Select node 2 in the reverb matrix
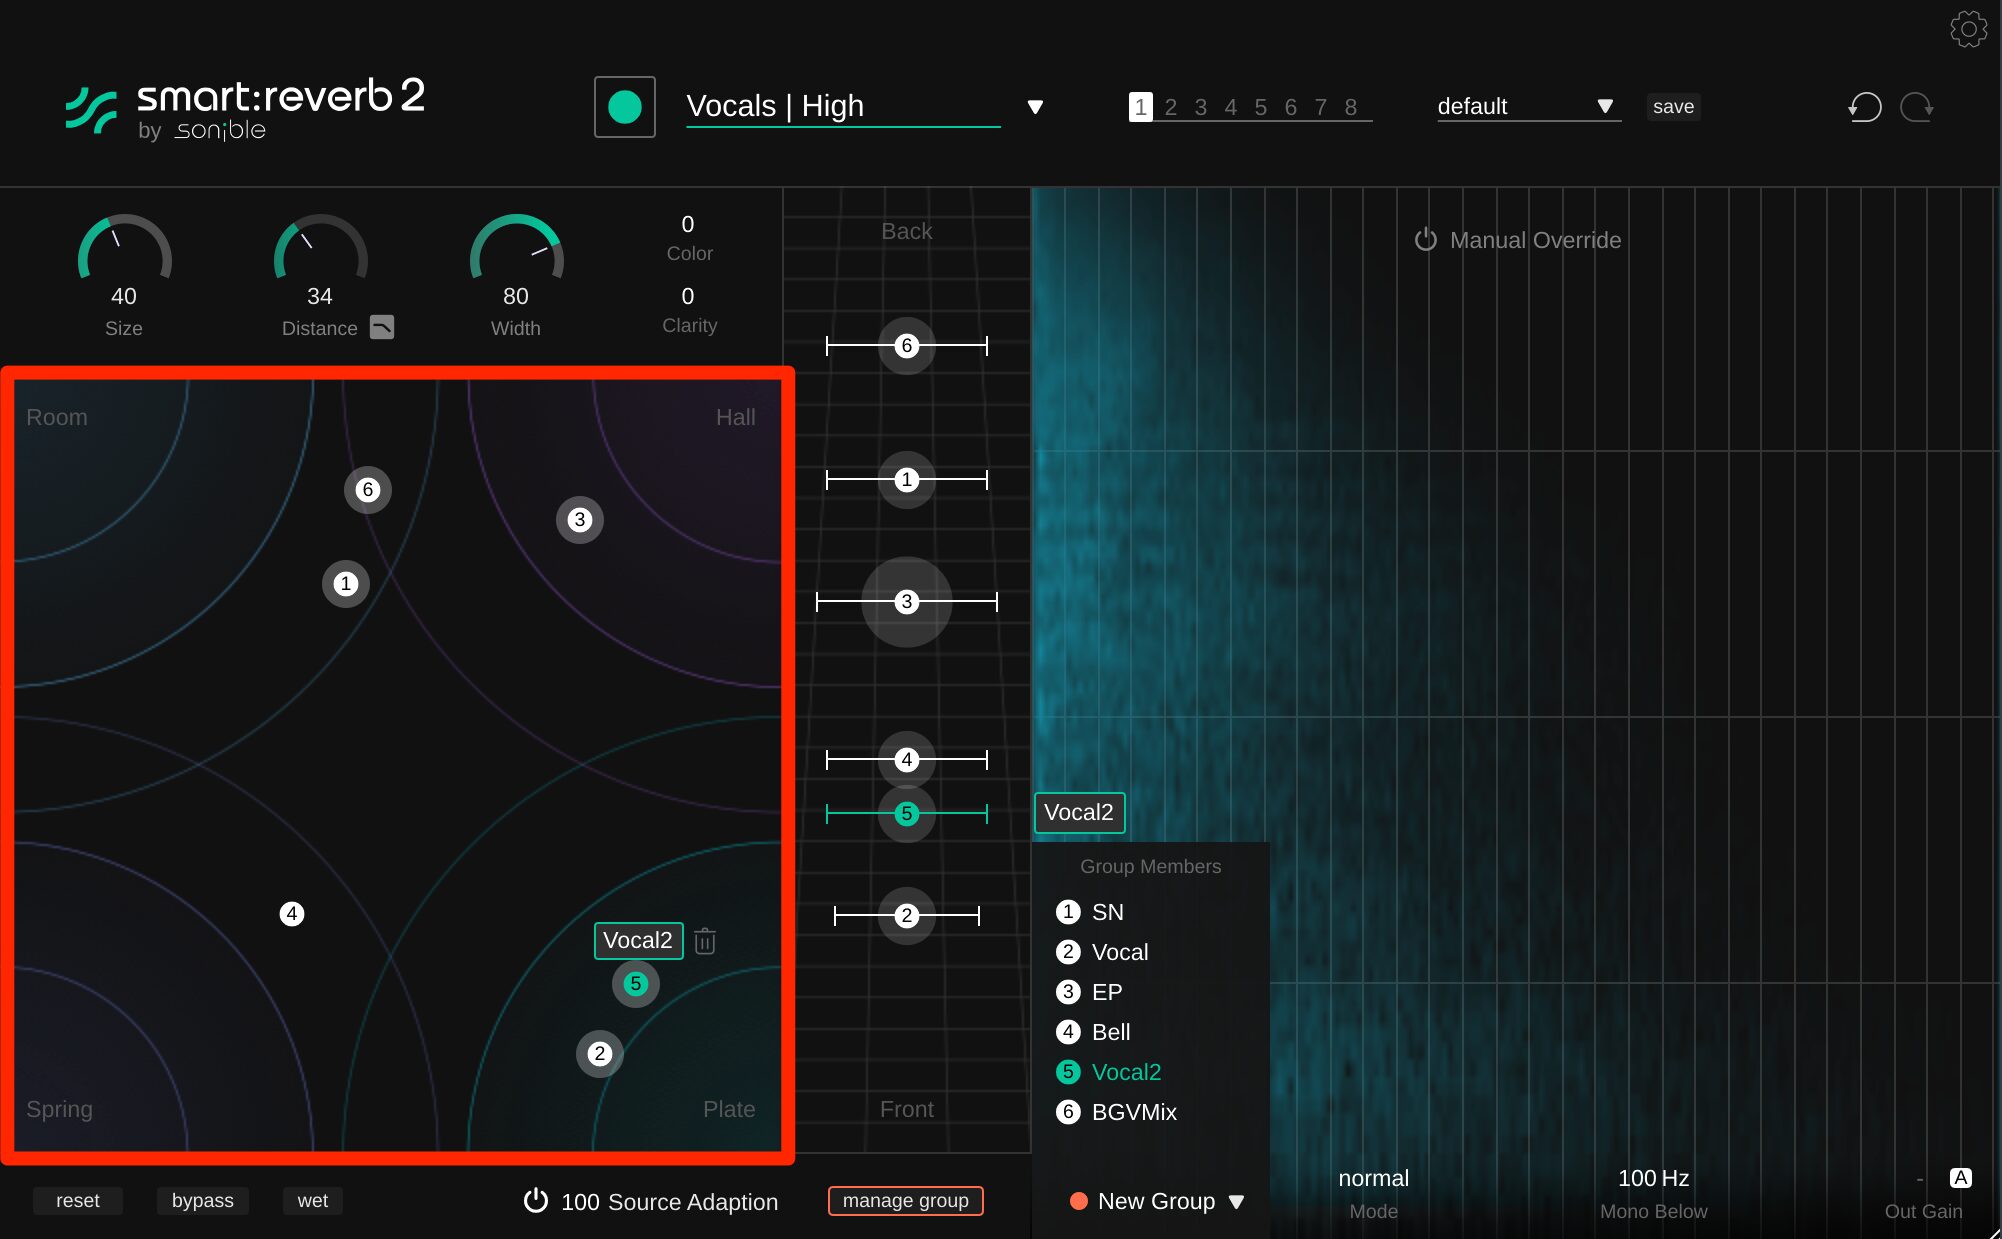2002x1239 pixels. pyautogui.click(x=600, y=1054)
